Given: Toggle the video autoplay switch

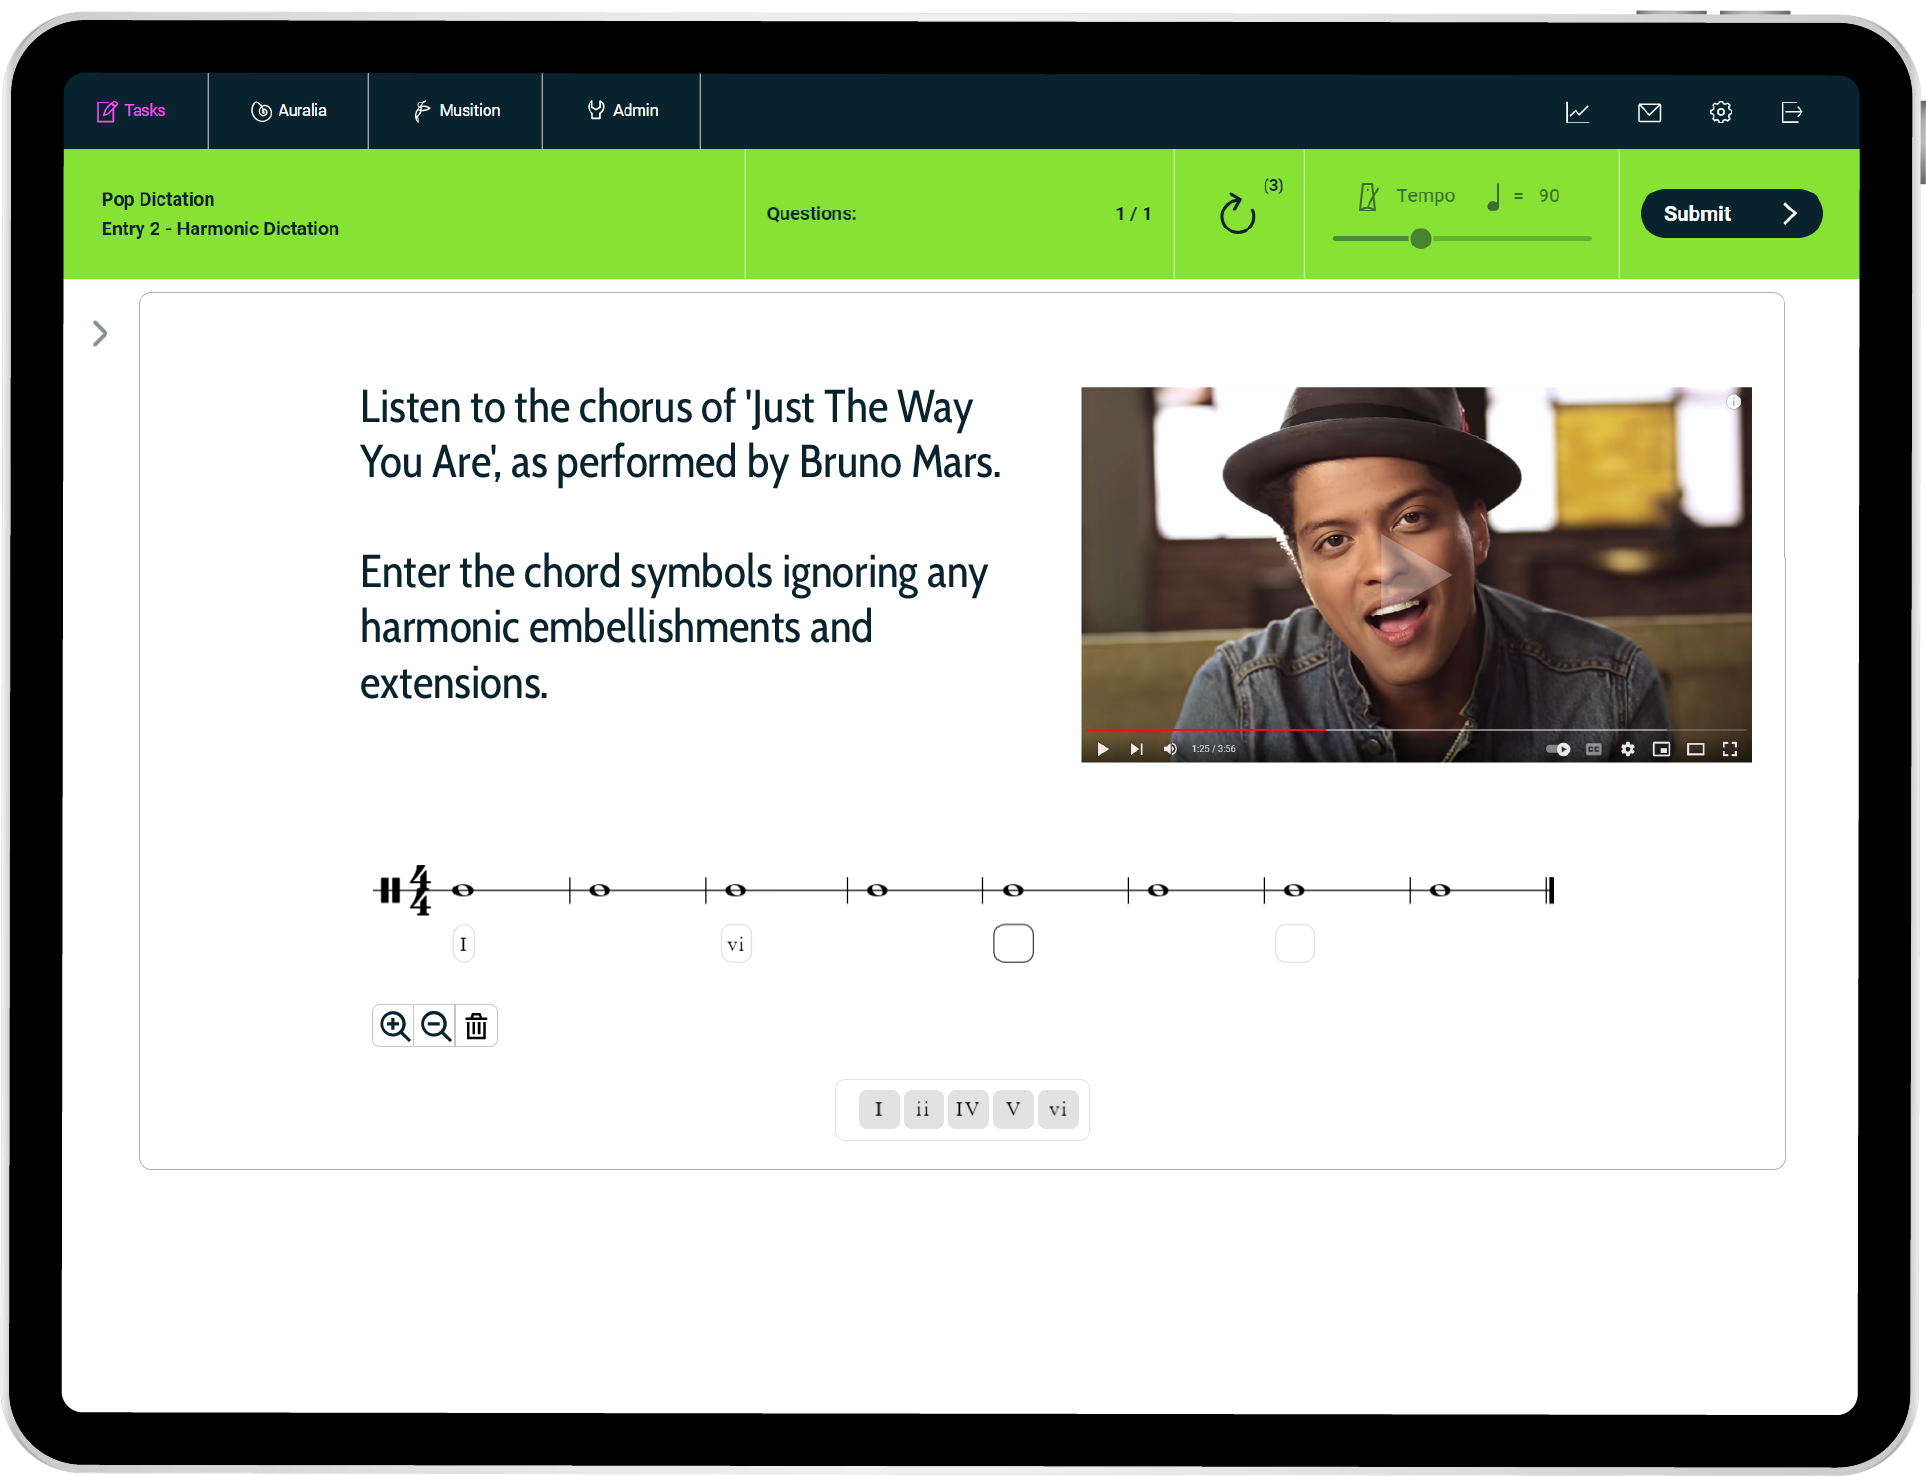Looking at the screenshot, I should pyautogui.click(x=1558, y=749).
